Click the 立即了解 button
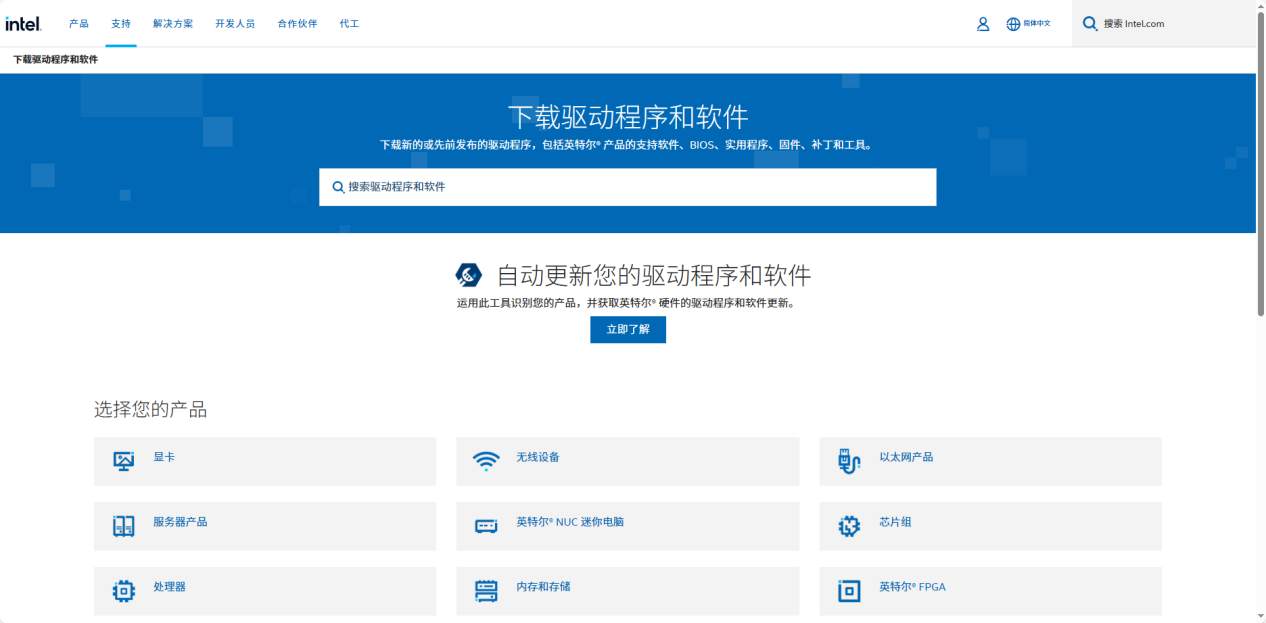This screenshot has height=623, width=1266. (627, 329)
